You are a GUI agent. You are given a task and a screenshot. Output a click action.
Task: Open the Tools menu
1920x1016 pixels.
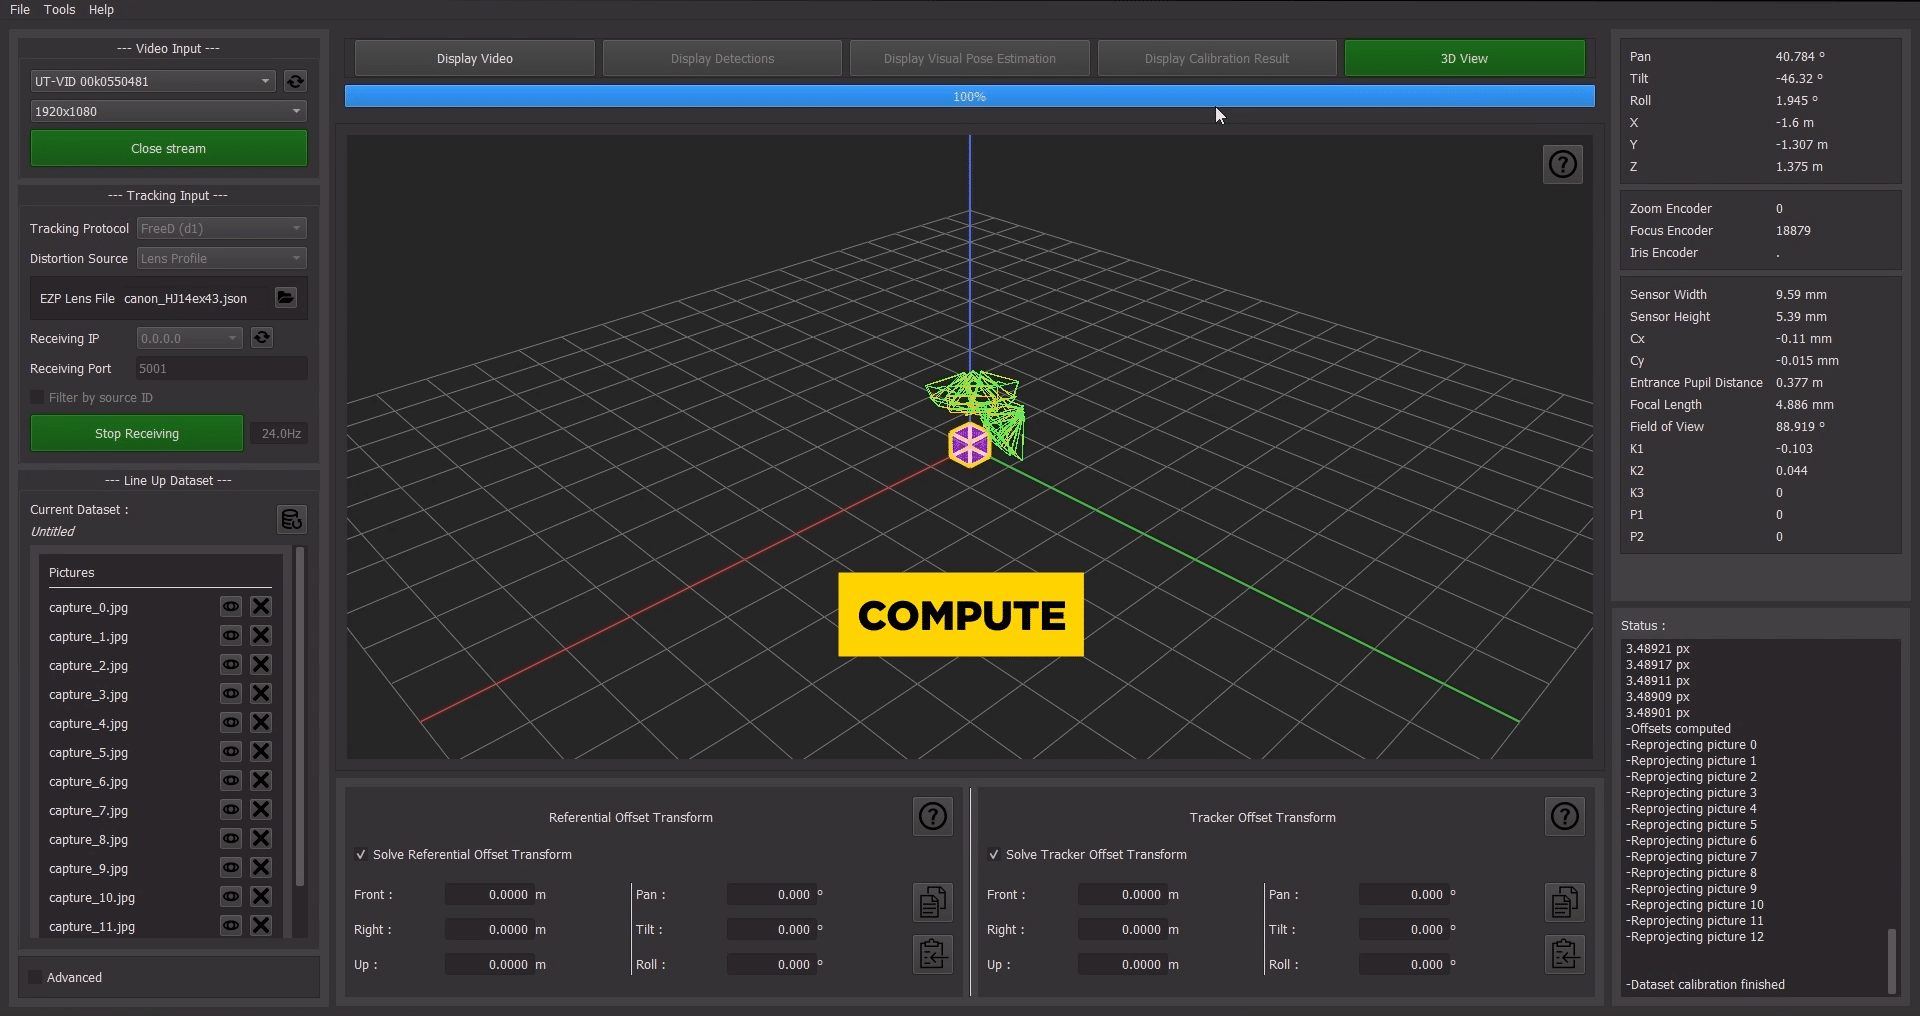pyautogui.click(x=59, y=9)
